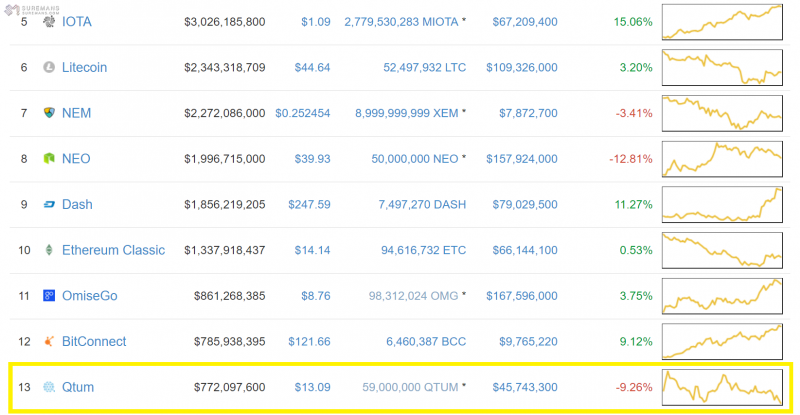The image size is (800, 415).
Task: Click the Dash logo icon
Action: tap(49, 204)
